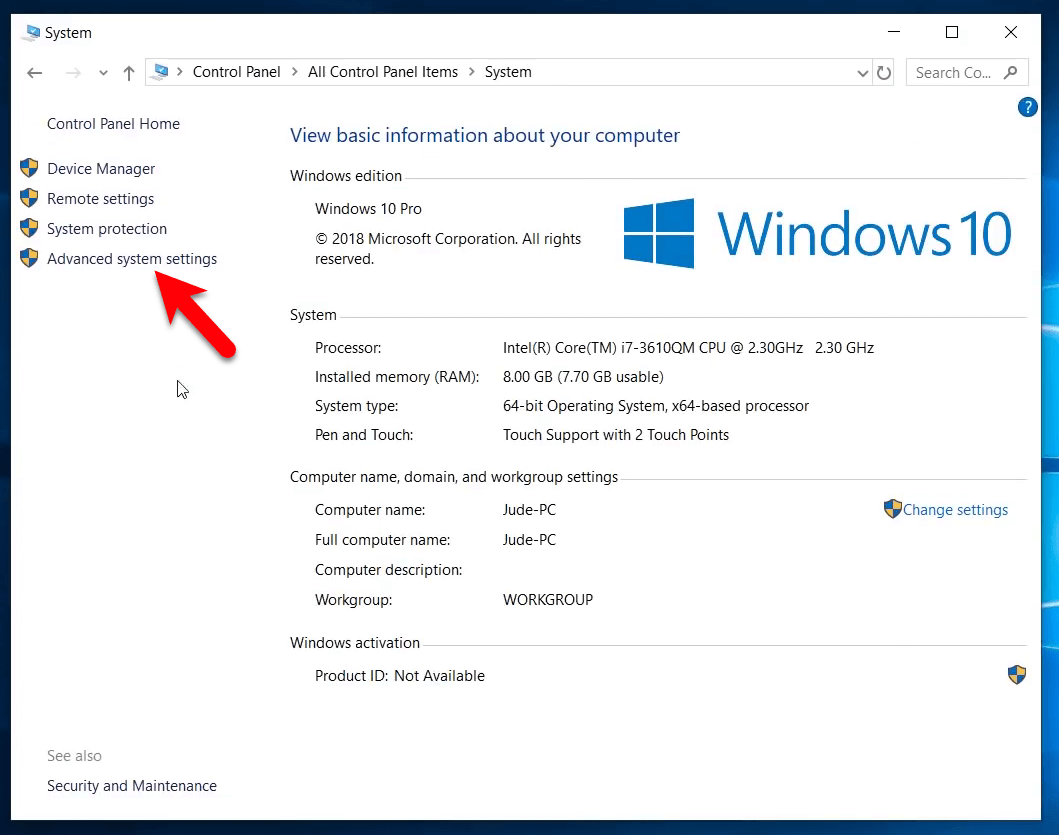Click the Search Control Panel field
Image resolution: width=1059 pixels, height=835 pixels.
[966, 72]
